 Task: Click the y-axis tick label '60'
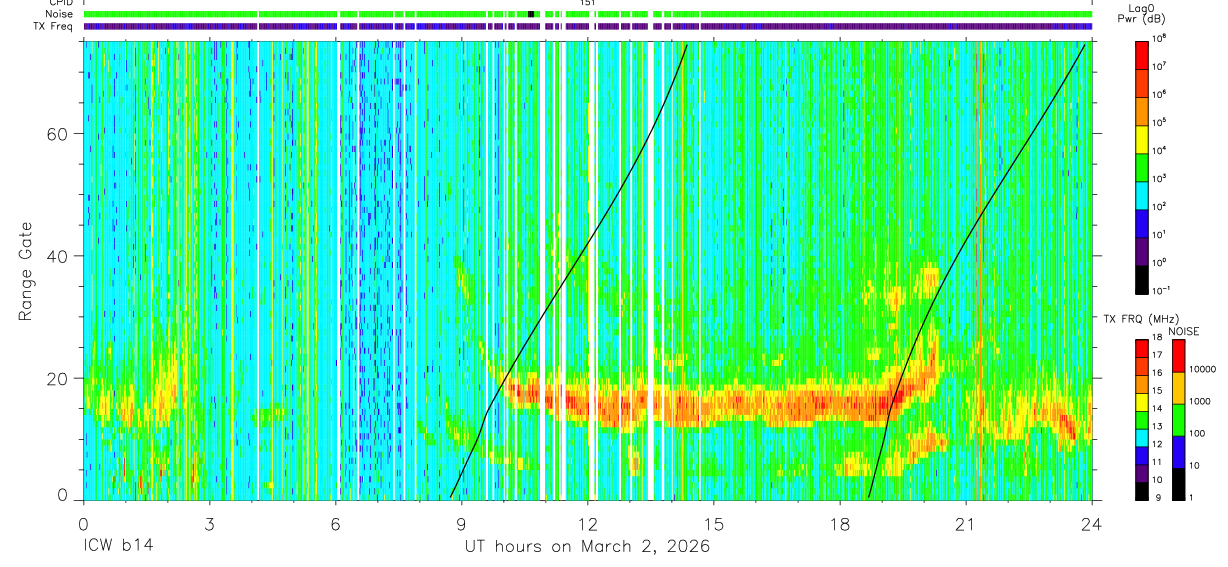click(58, 134)
